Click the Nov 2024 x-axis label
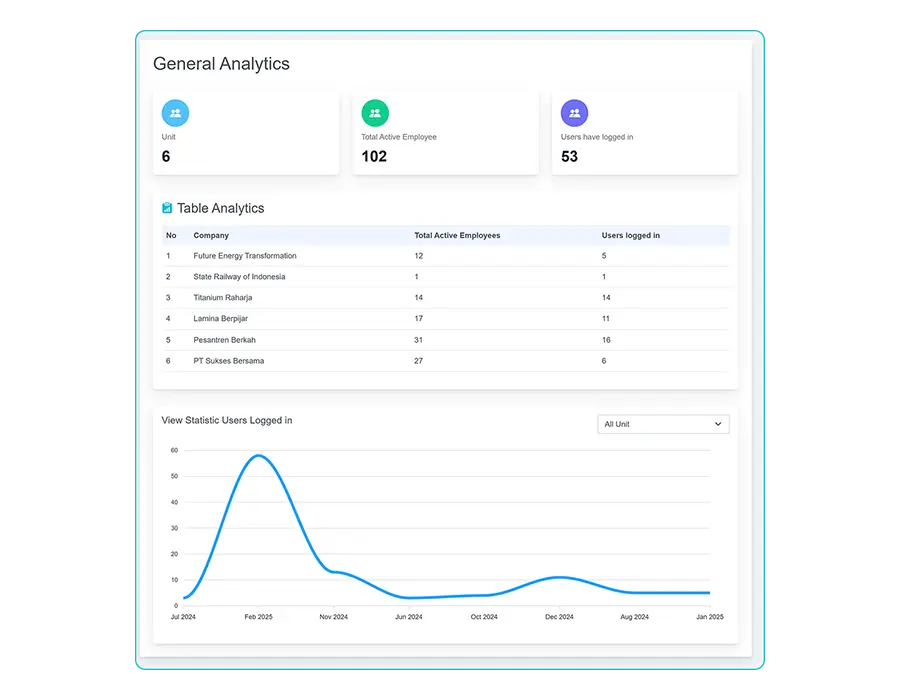Screen dimensions: 900x700 [x=333, y=617]
